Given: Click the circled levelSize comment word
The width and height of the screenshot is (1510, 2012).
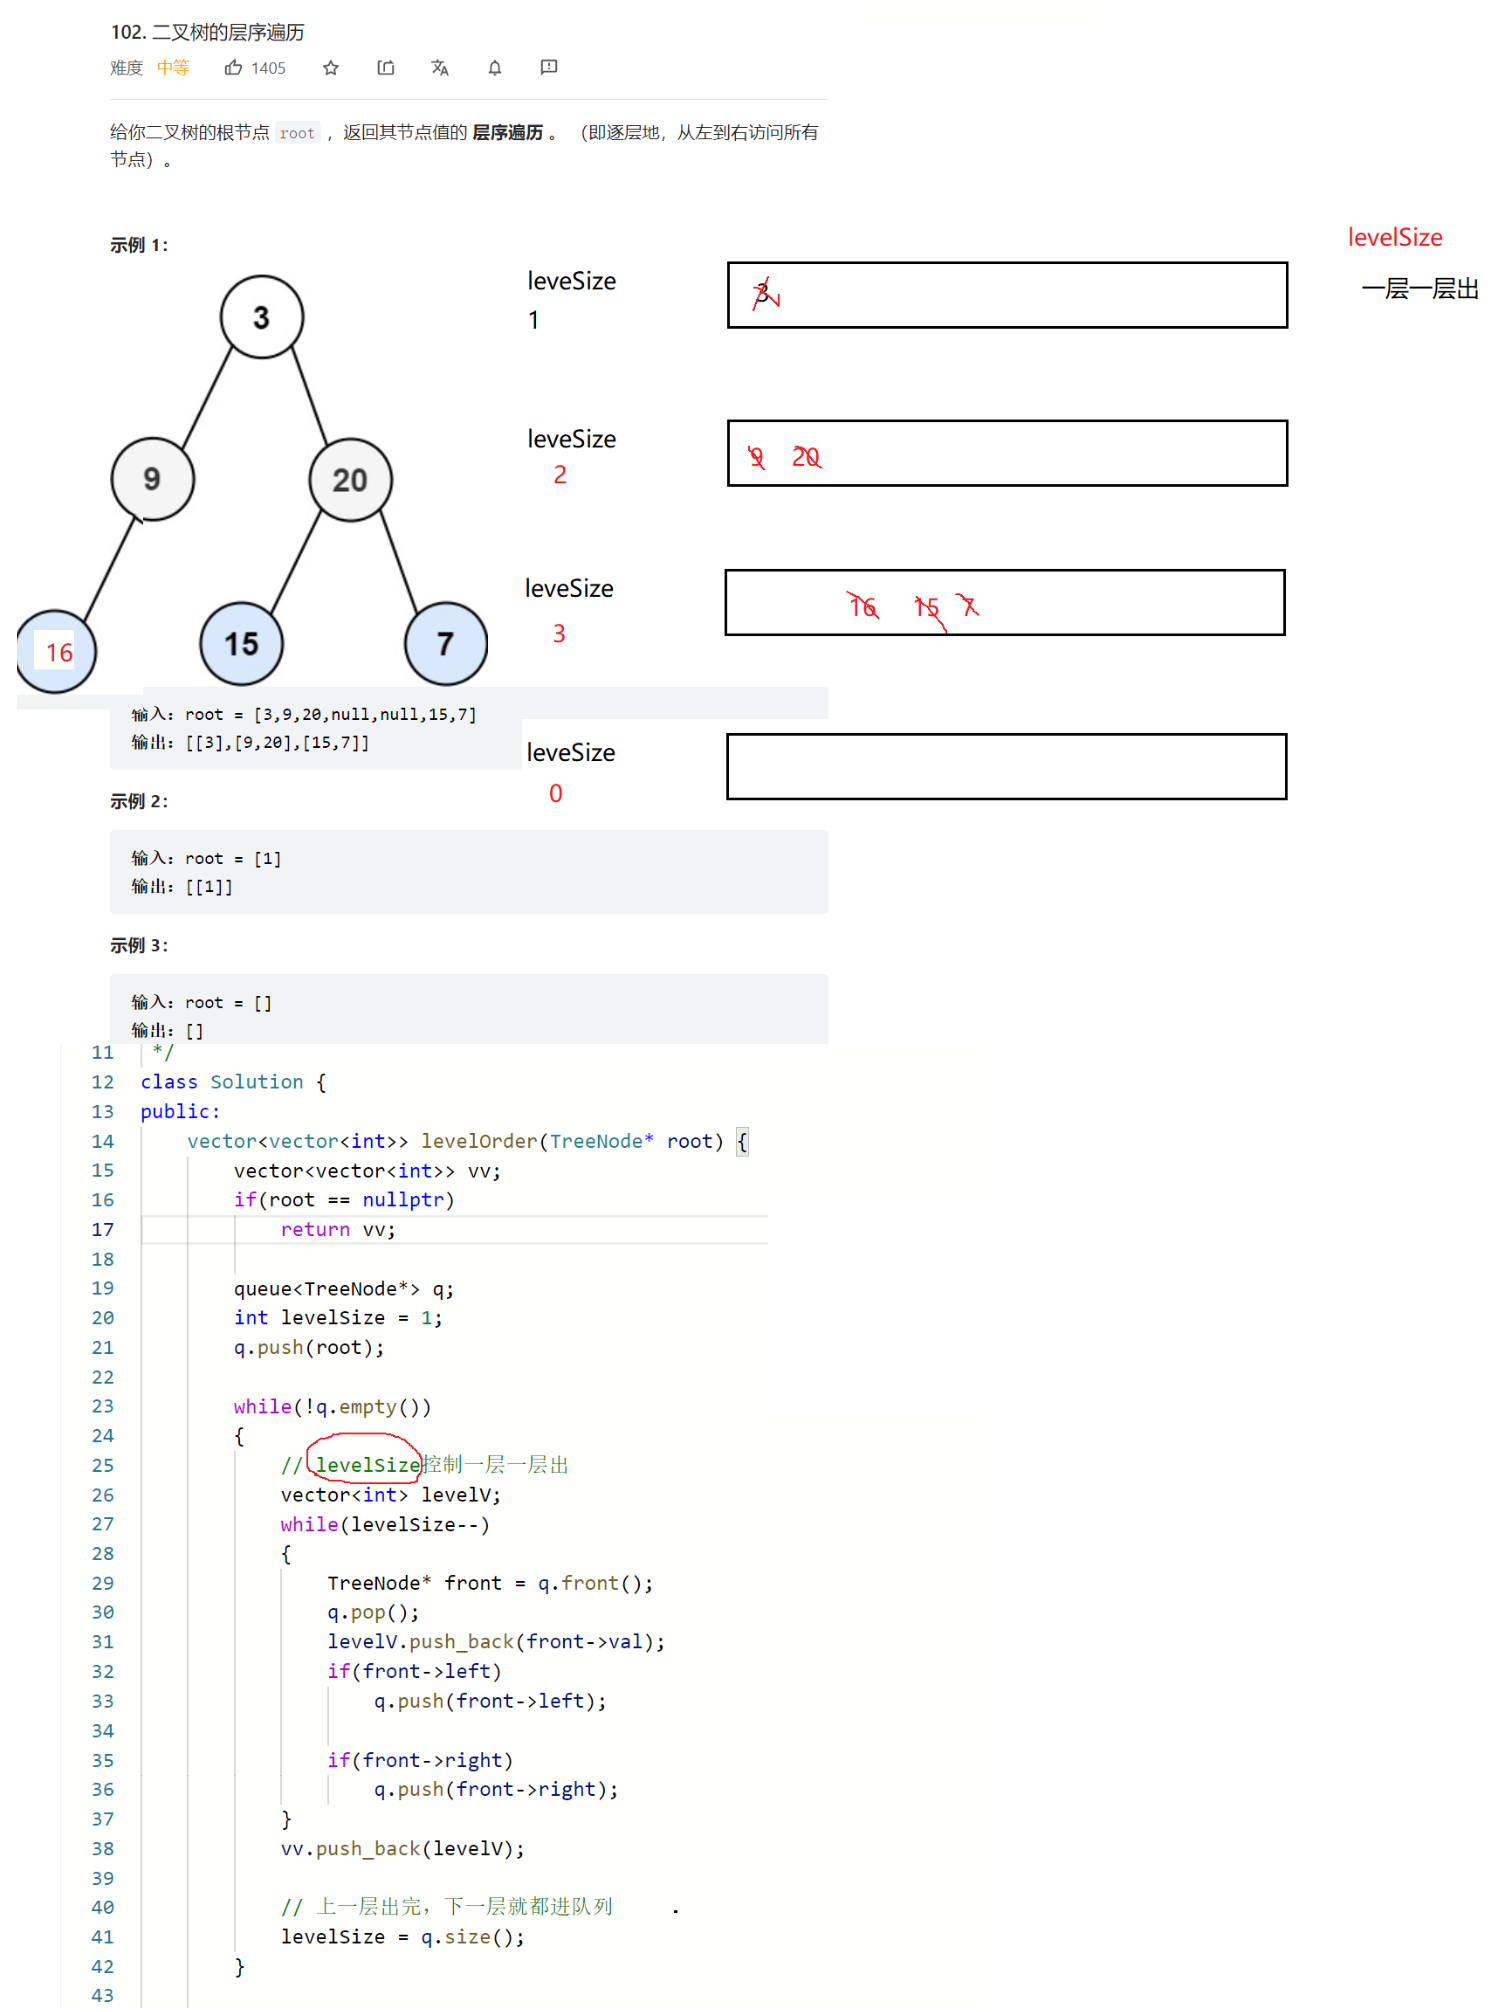Looking at the screenshot, I should click(x=367, y=1465).
